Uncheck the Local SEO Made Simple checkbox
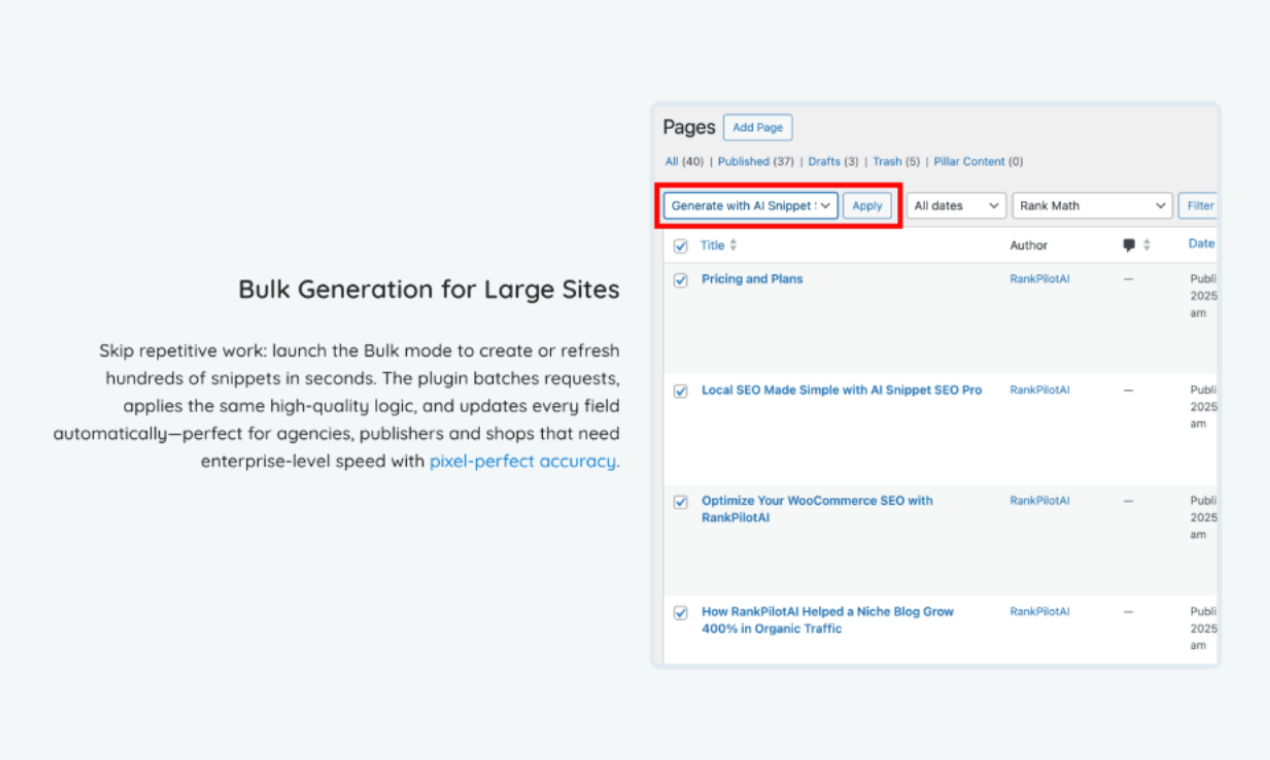The height and width of the screenshot is (760, 1270). [681, 392]
